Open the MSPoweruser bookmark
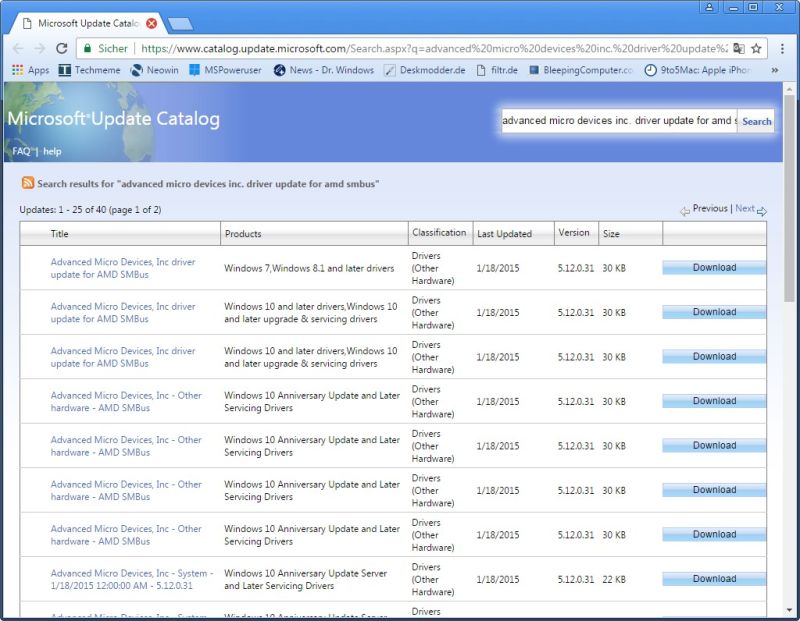 (225, 70)
